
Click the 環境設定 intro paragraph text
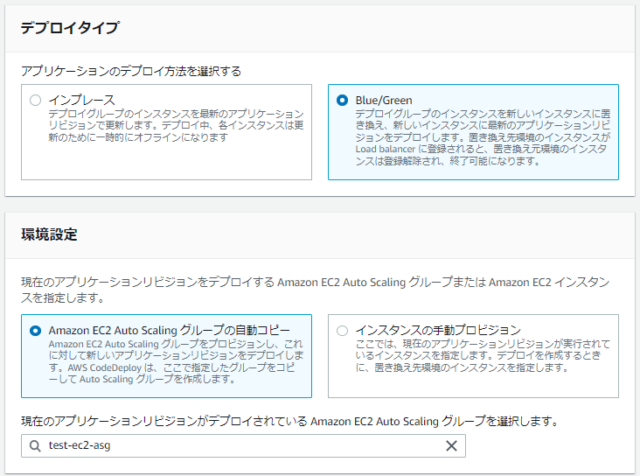pos(315,290)
